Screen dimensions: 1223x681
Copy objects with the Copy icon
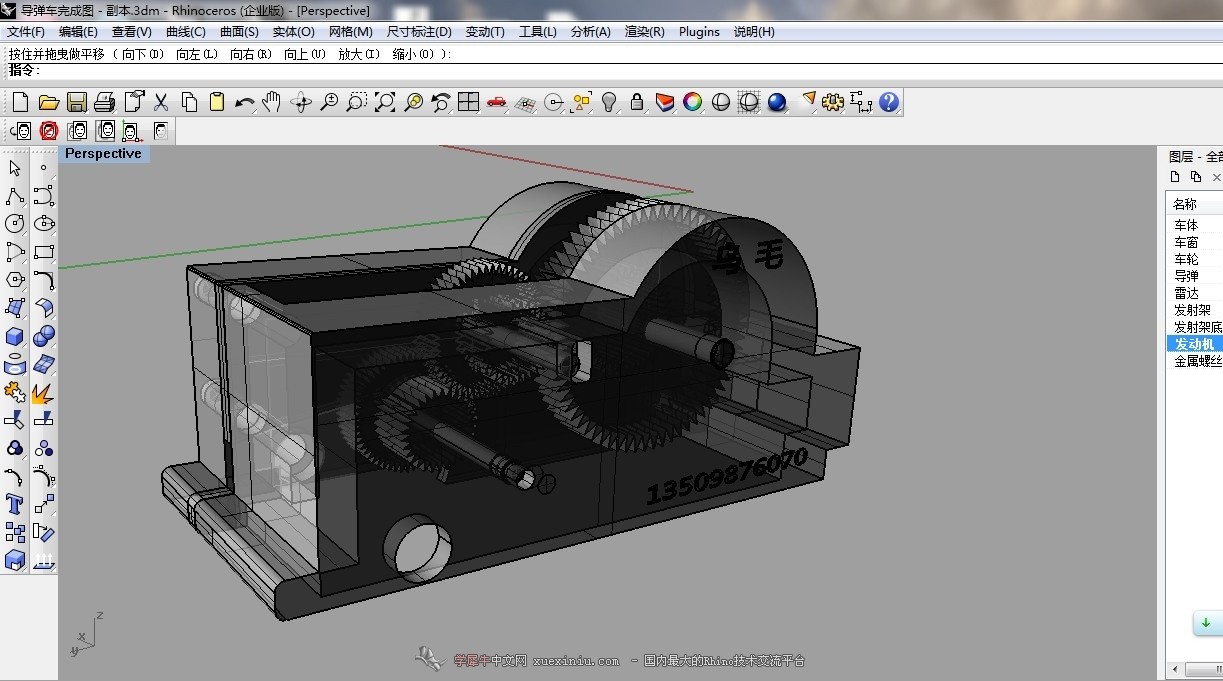pos(188,102)
